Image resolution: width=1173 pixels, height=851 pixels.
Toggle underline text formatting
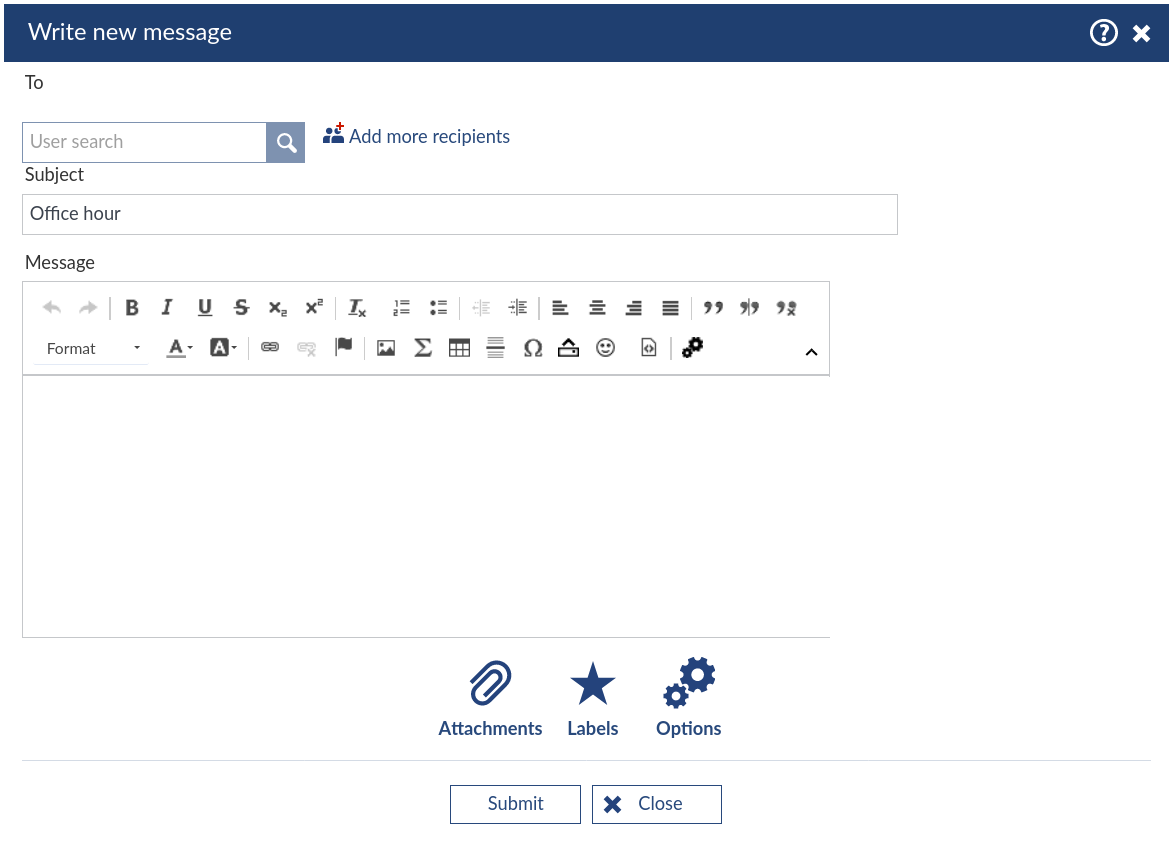point(204,308)
